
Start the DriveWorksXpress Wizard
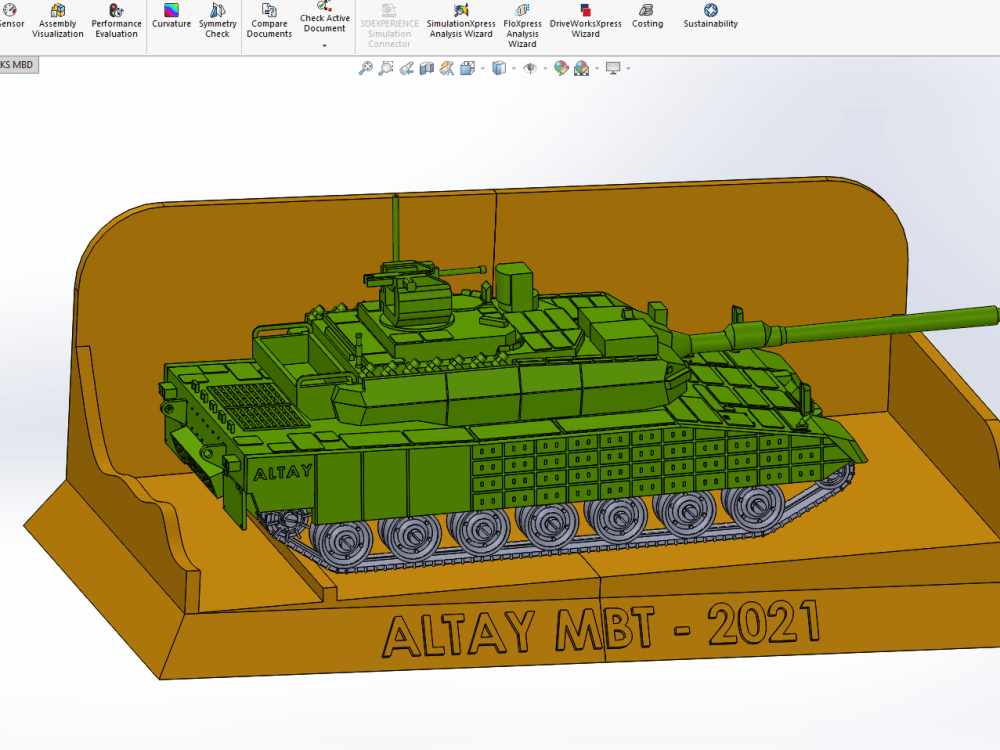[x=585, y=21]
